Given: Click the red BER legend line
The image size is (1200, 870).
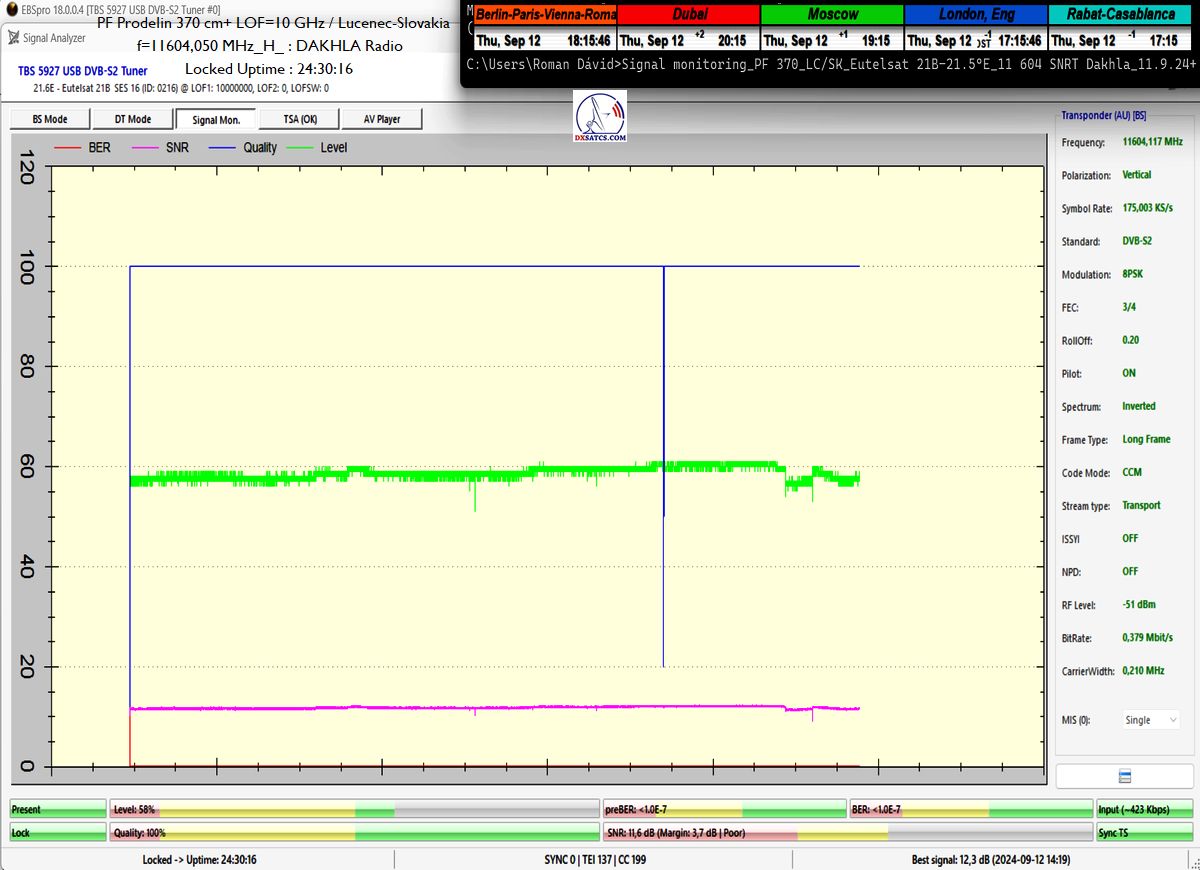Looking at the screenshot, I should [x=67, y=148].
